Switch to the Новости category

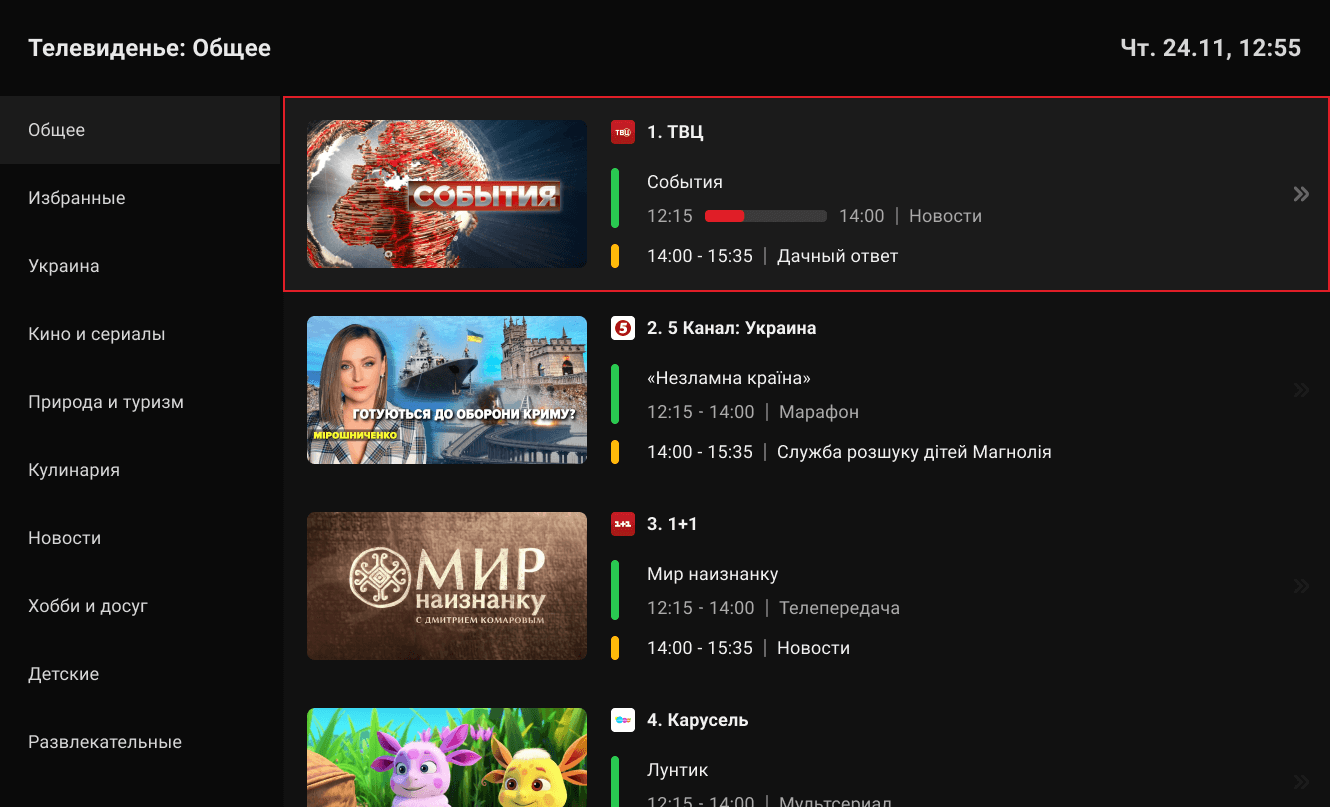pyautogui.click(x=140, y=538)
